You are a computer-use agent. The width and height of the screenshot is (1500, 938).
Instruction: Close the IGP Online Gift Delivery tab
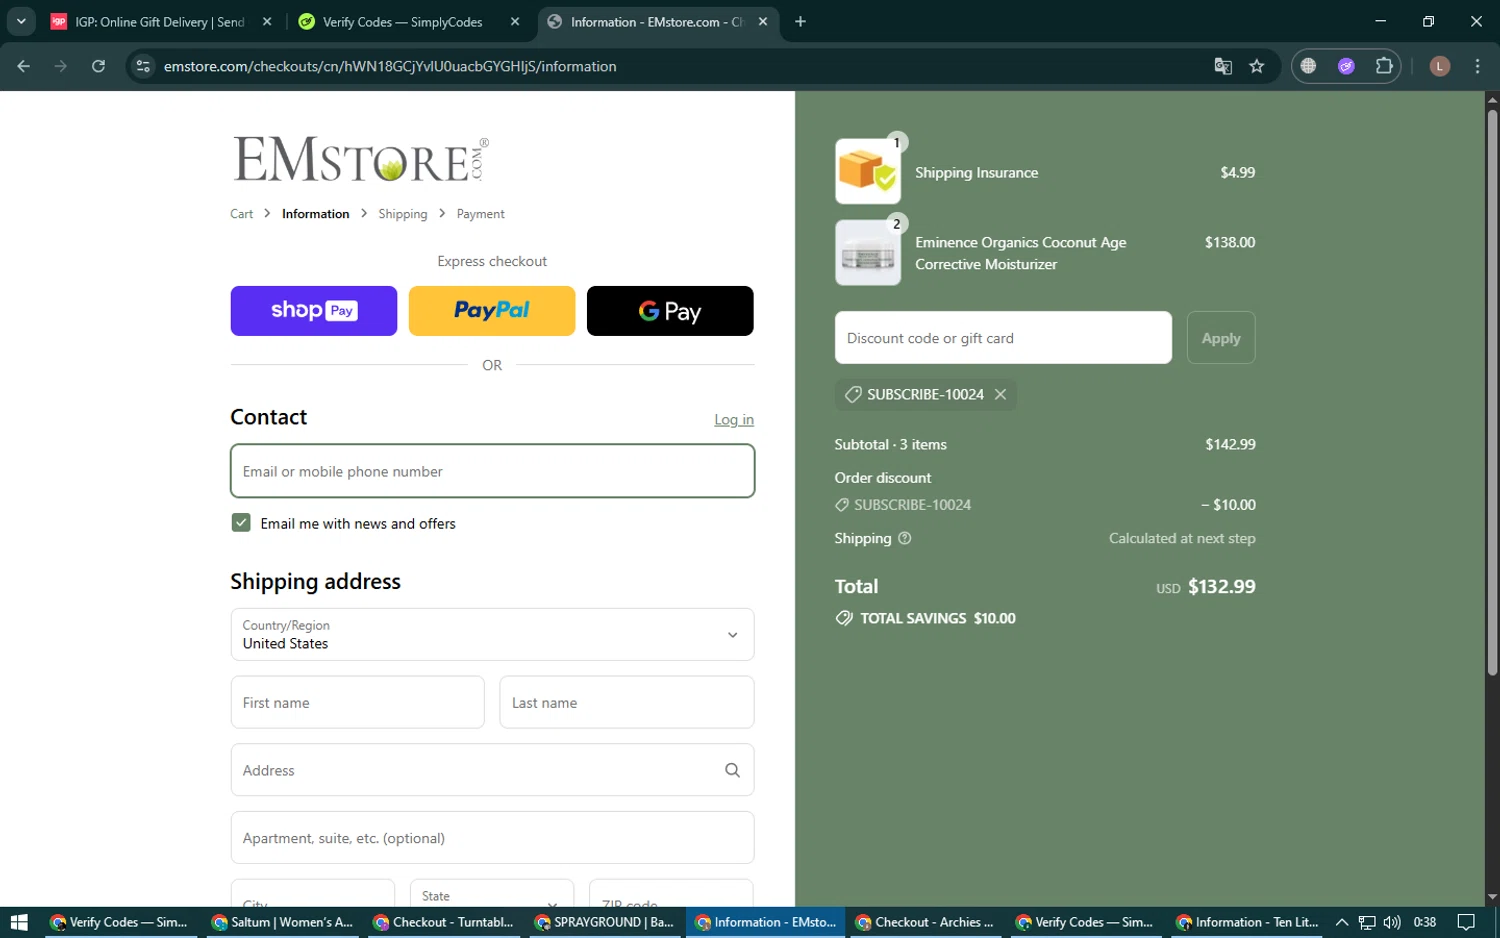pos(267,21)
